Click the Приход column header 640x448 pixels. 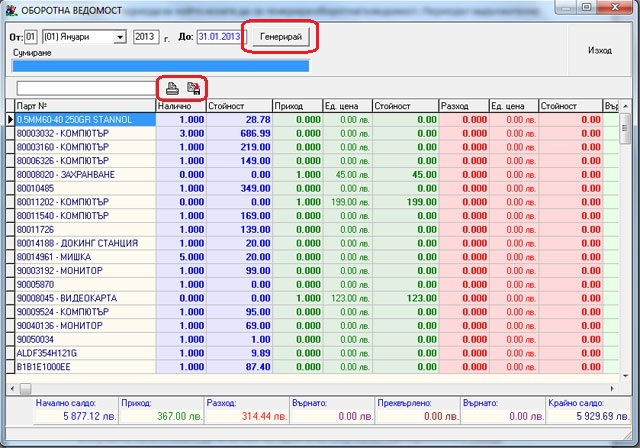coord(298,106)
